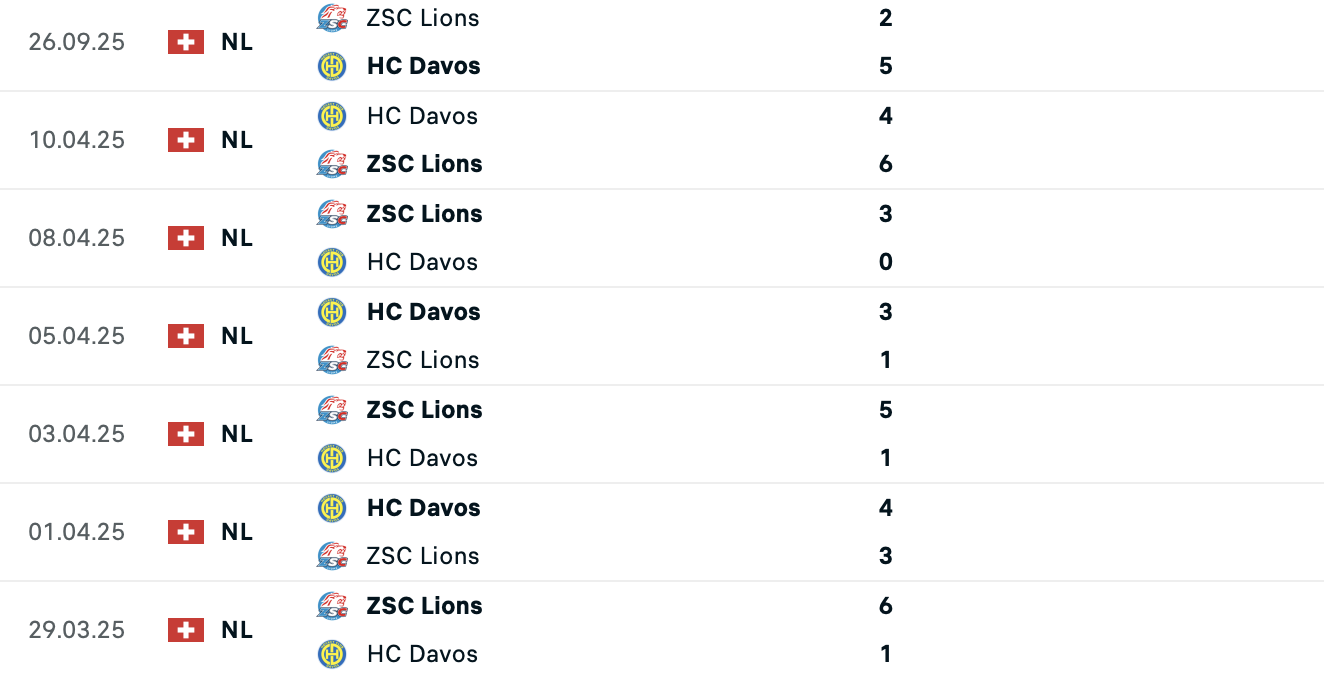Open ZSC Lions logo in the 01.04.25 match

[x=332, y=556]
